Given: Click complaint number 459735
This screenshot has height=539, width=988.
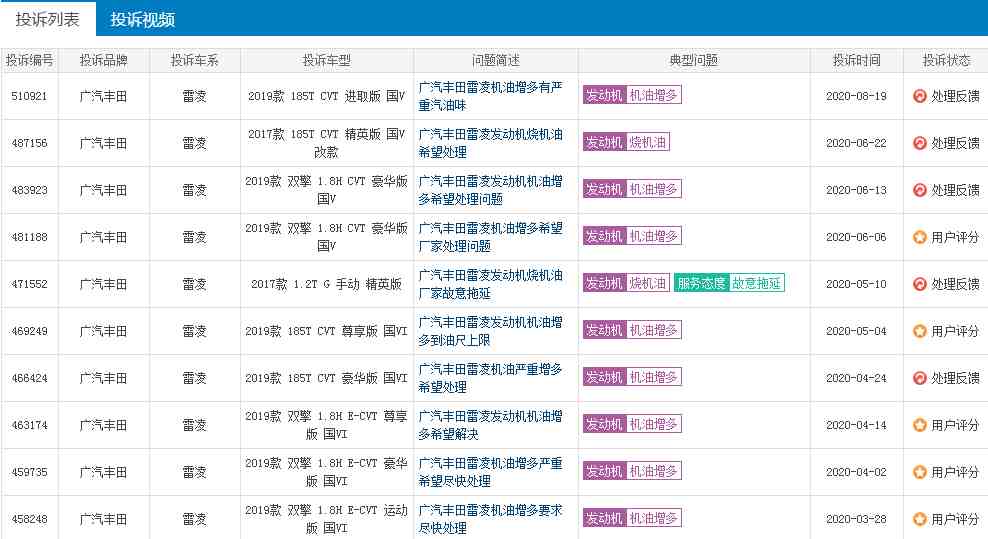Looking at the screenshot, I should [x=29, y=472].
